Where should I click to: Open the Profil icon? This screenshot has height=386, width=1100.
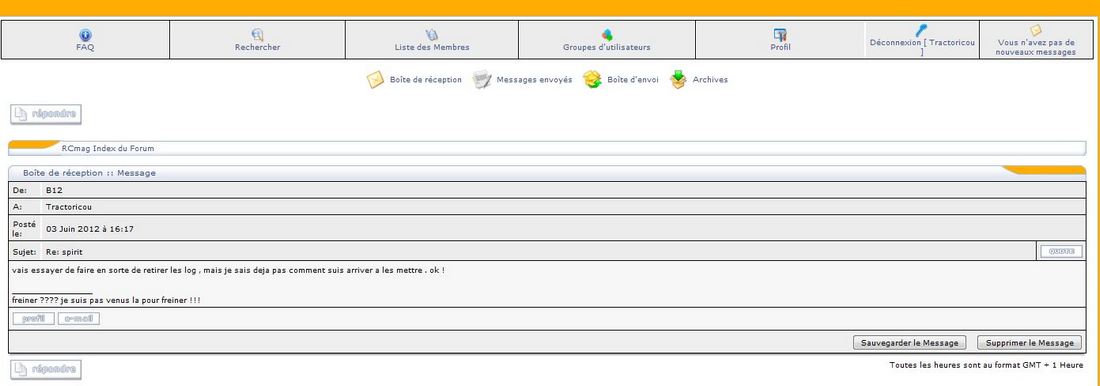pyautogui.click(x=779, y=34)
